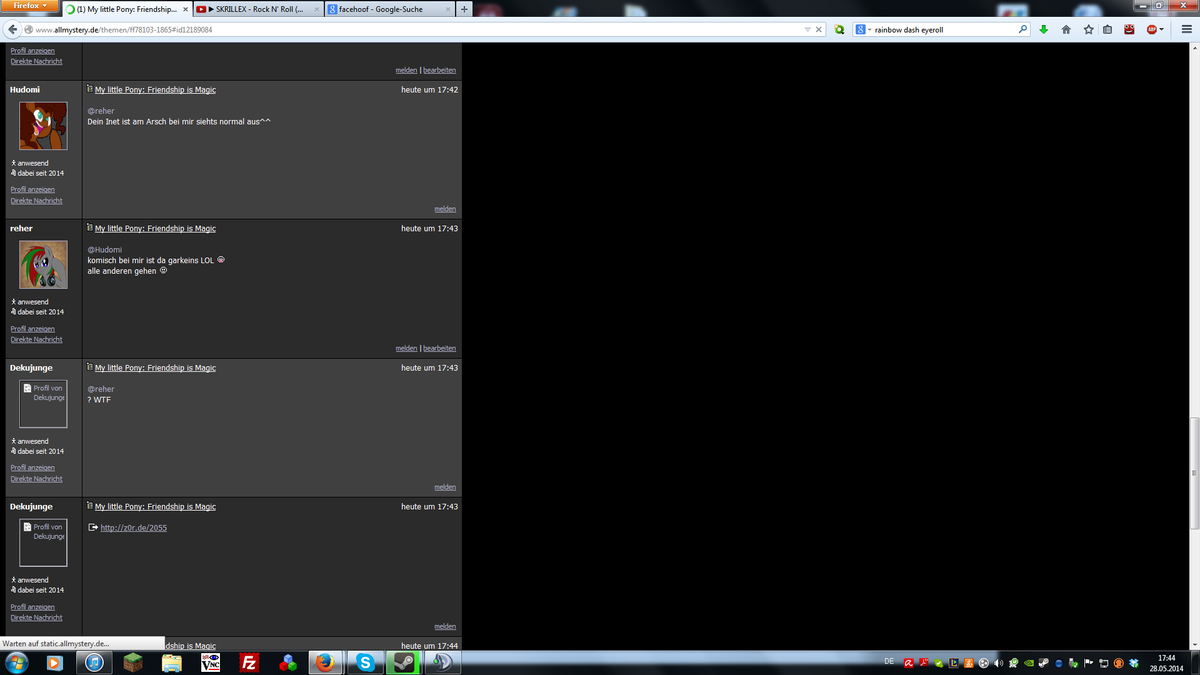Screen dimensions: 1200x675
Task: Open reher's pony avatar image
Action: (x=43, y=265)
